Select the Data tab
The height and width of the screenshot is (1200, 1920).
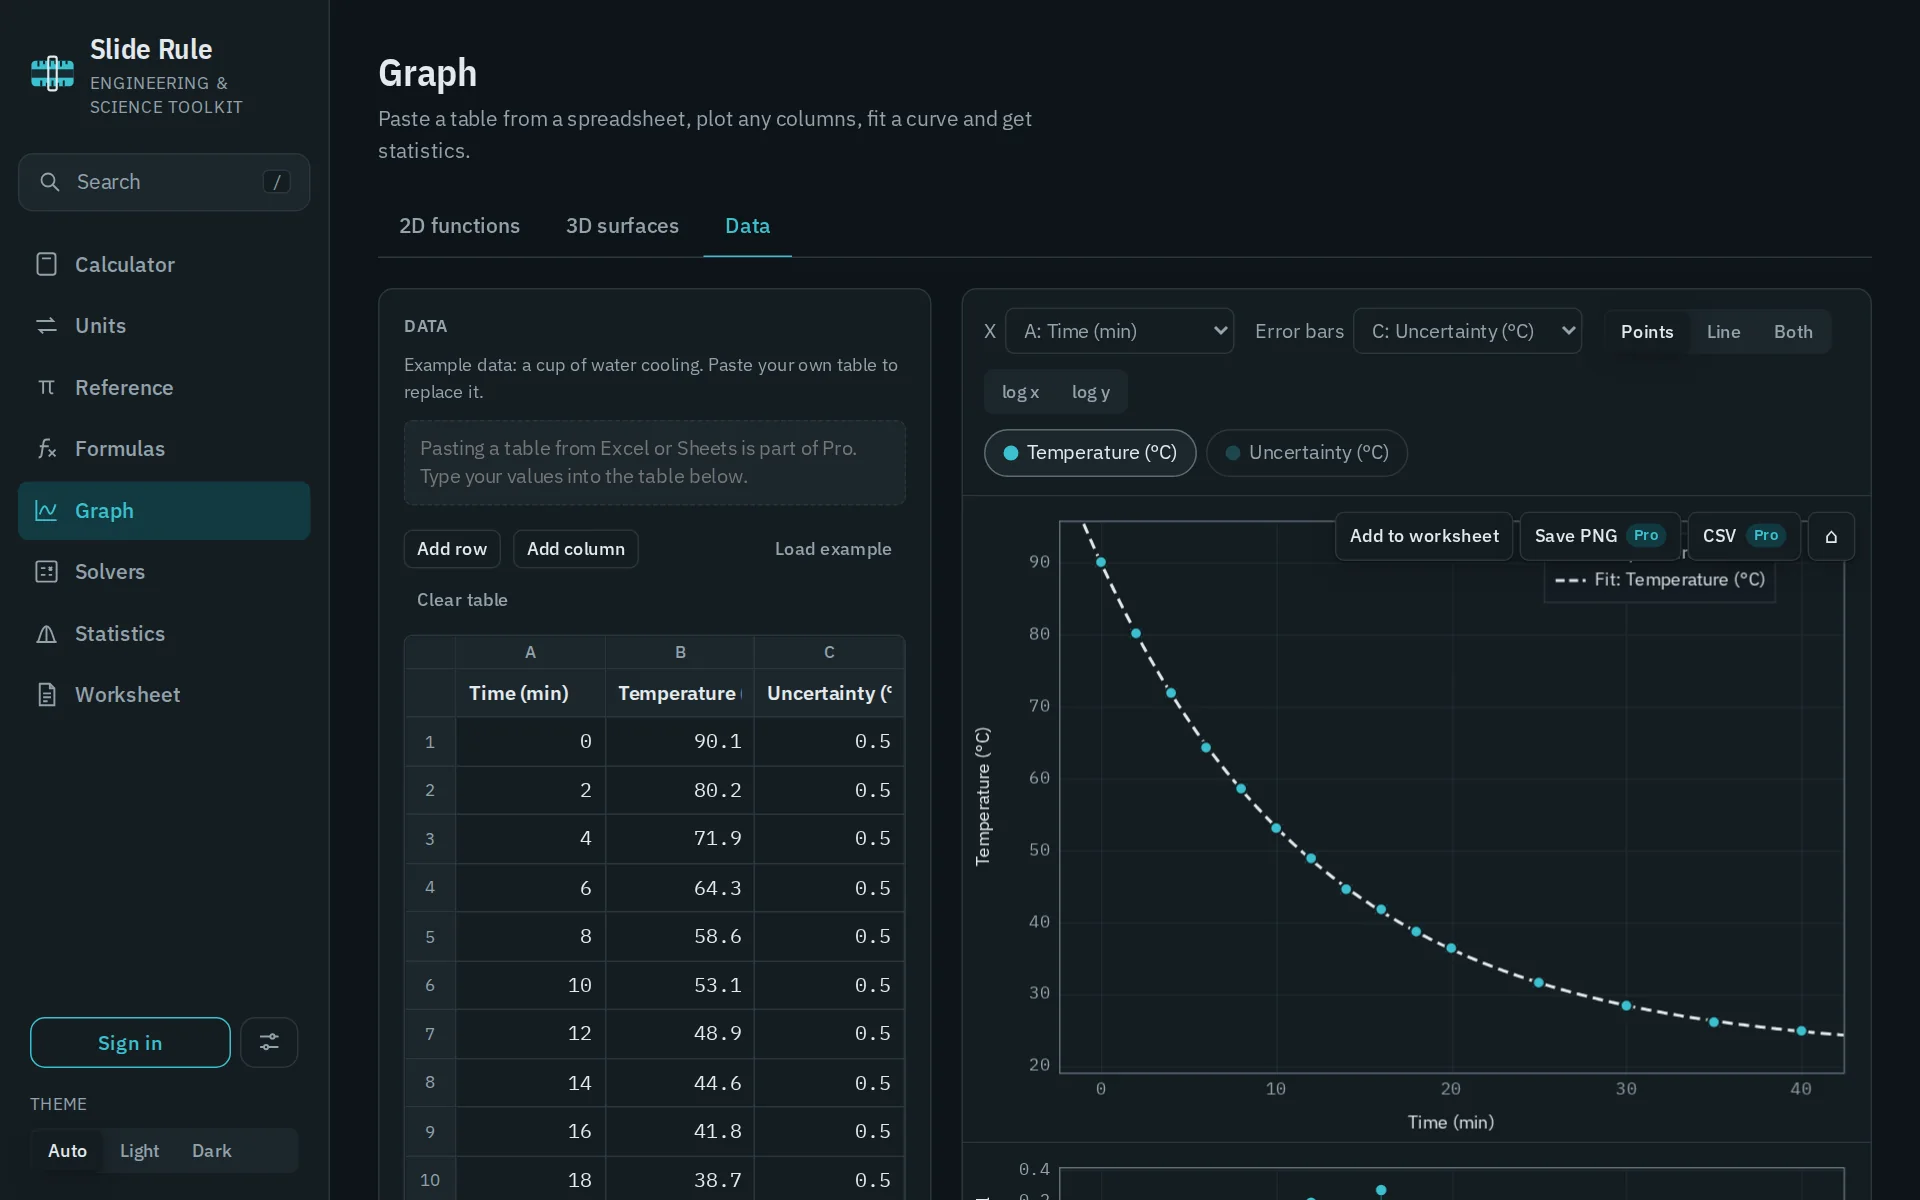click(747, 226)
